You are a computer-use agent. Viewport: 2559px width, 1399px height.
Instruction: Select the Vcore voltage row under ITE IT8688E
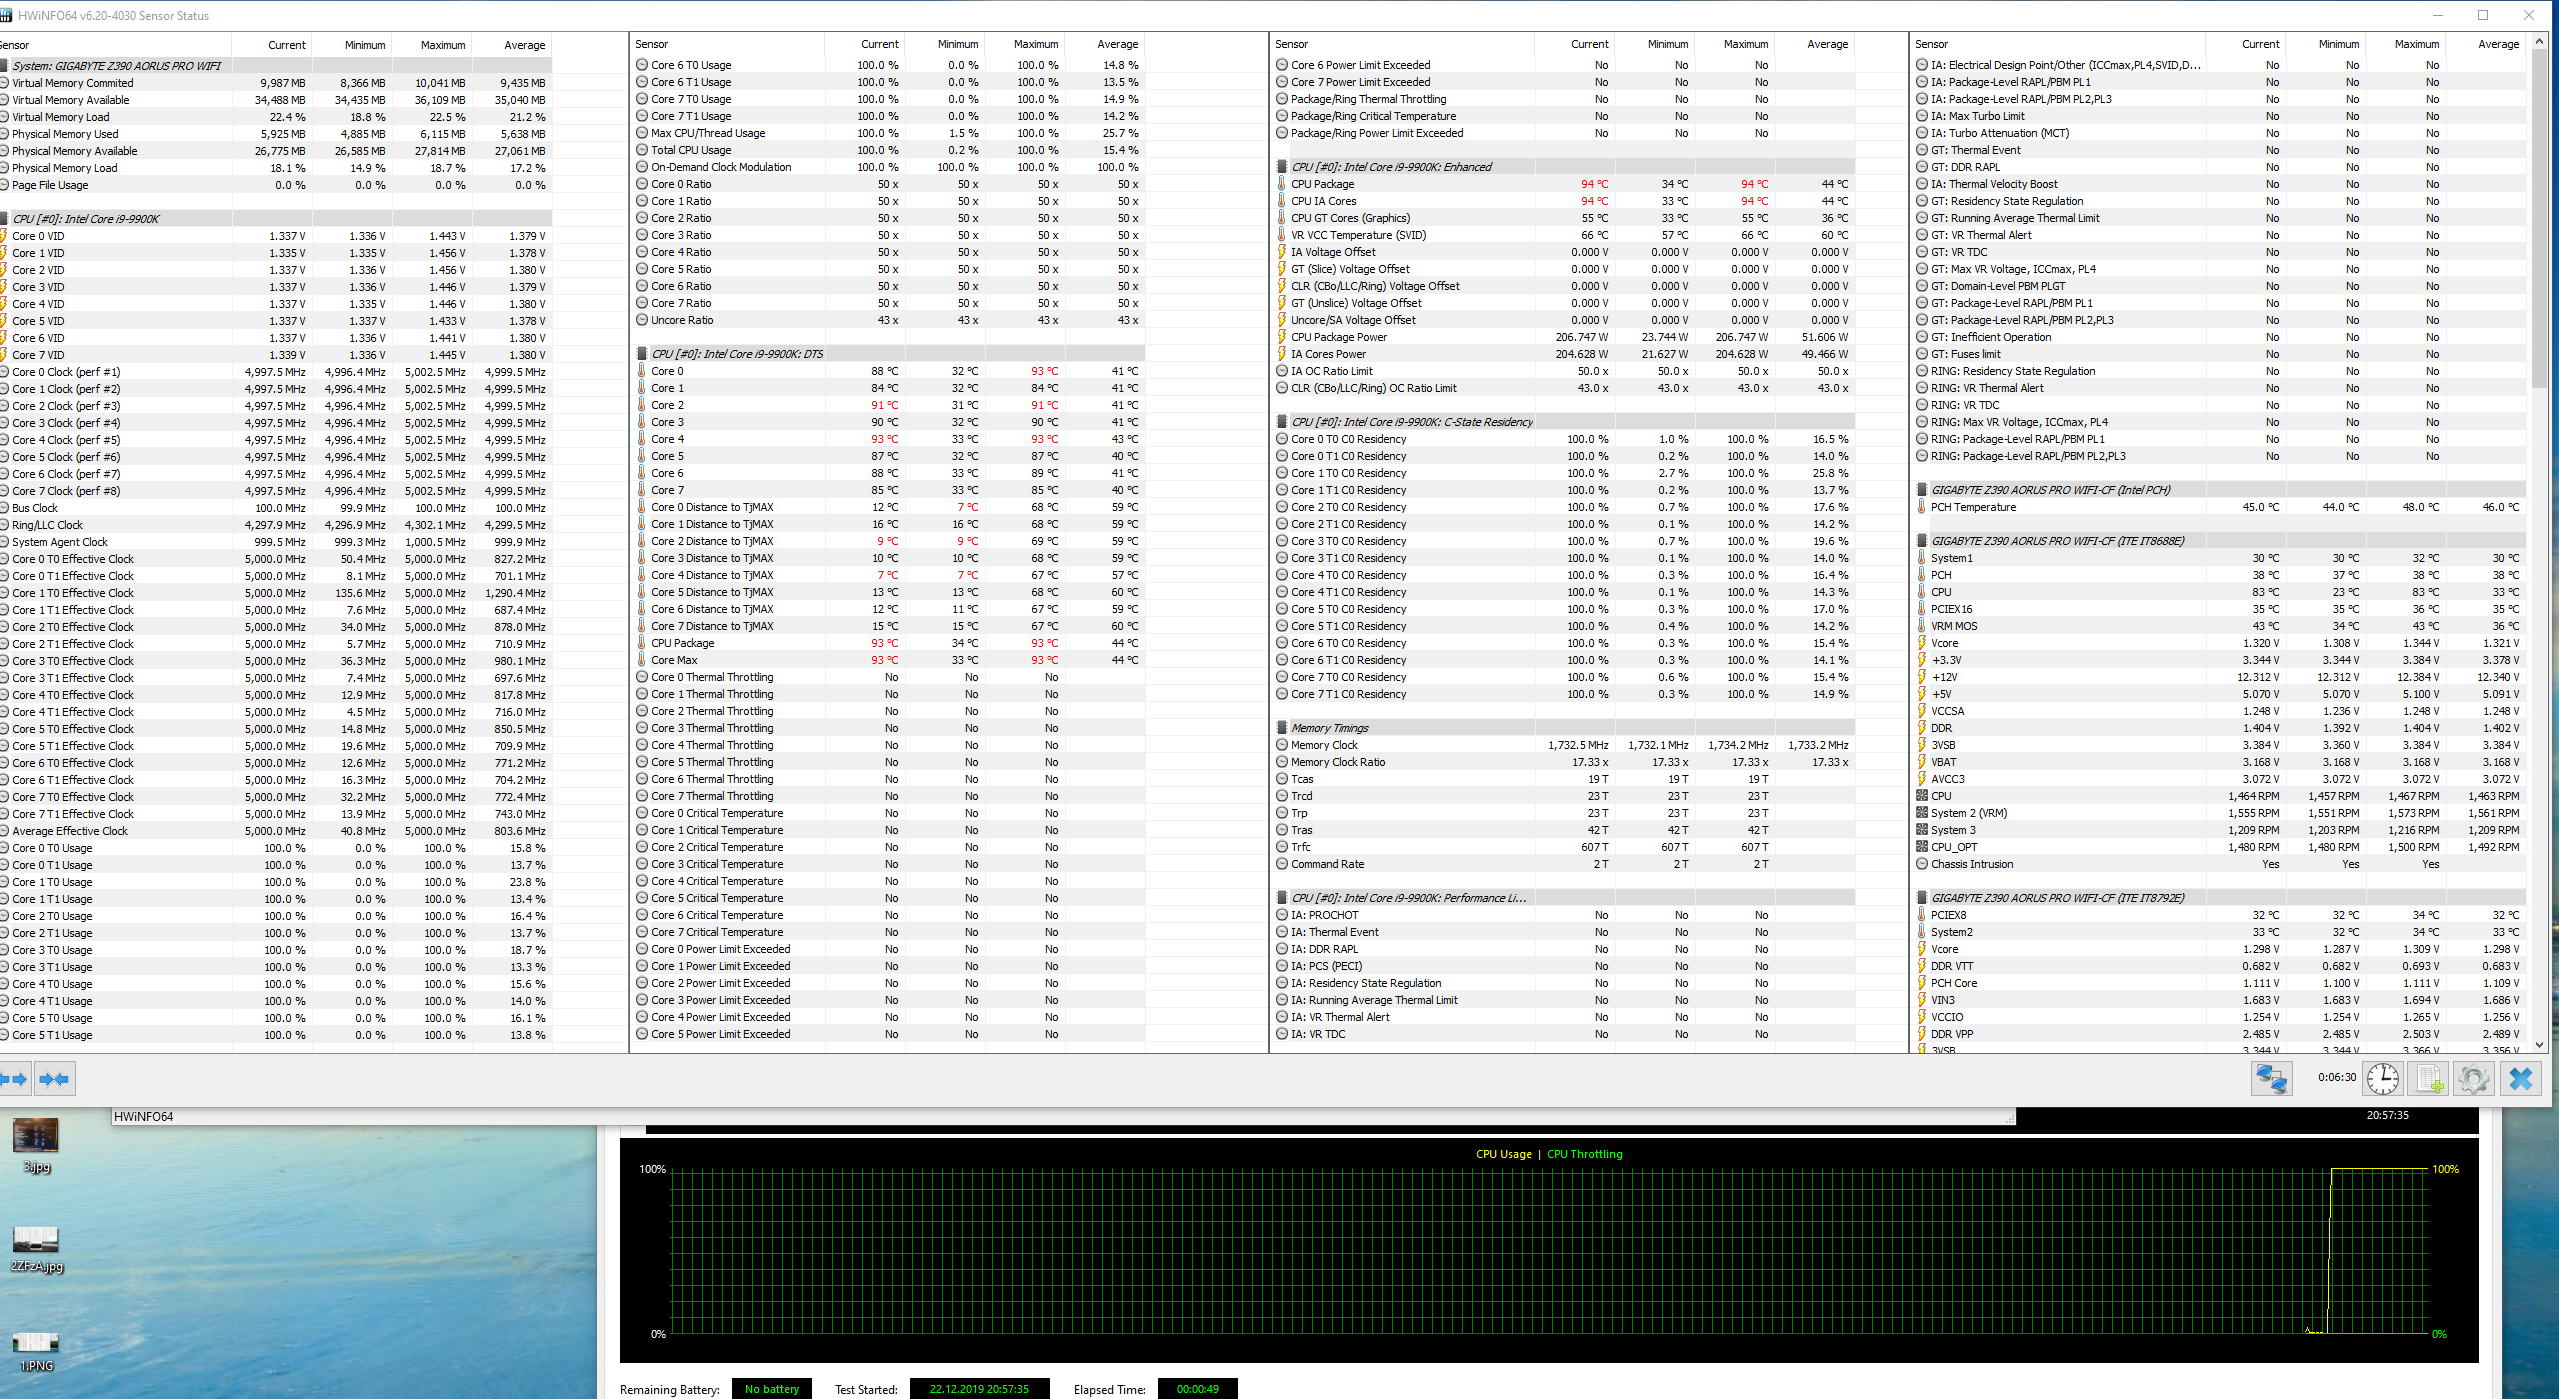(1944, 643)
